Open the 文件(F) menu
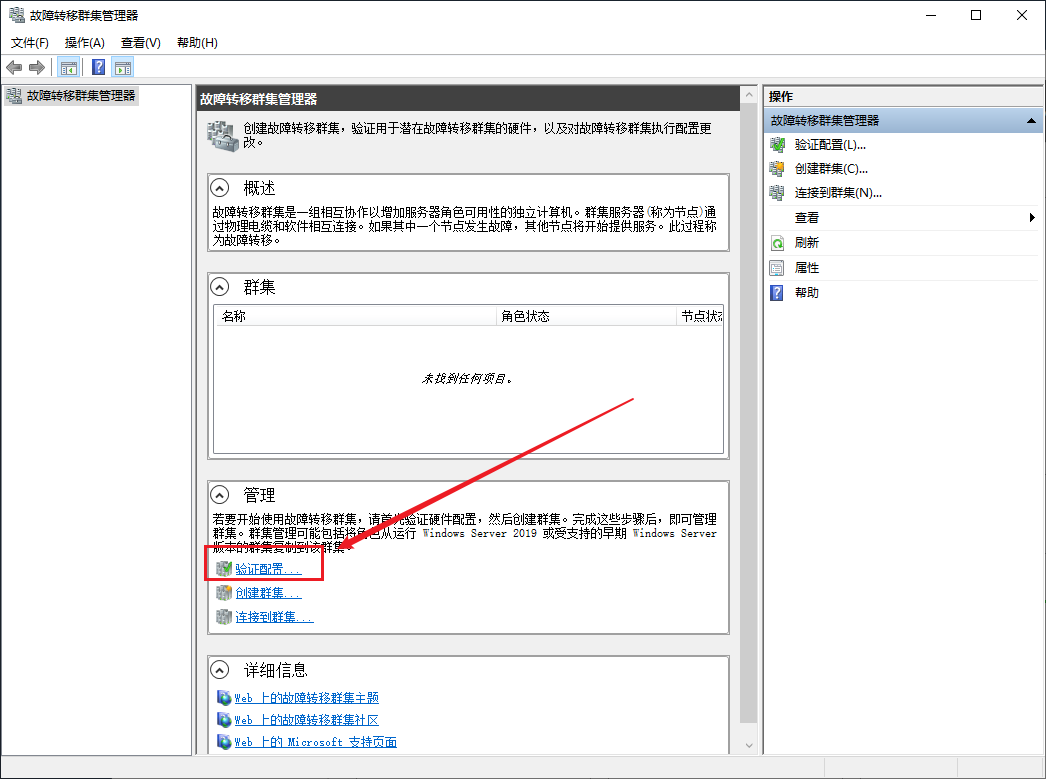Screen dimensions: 1046x779 click(30, 42)
